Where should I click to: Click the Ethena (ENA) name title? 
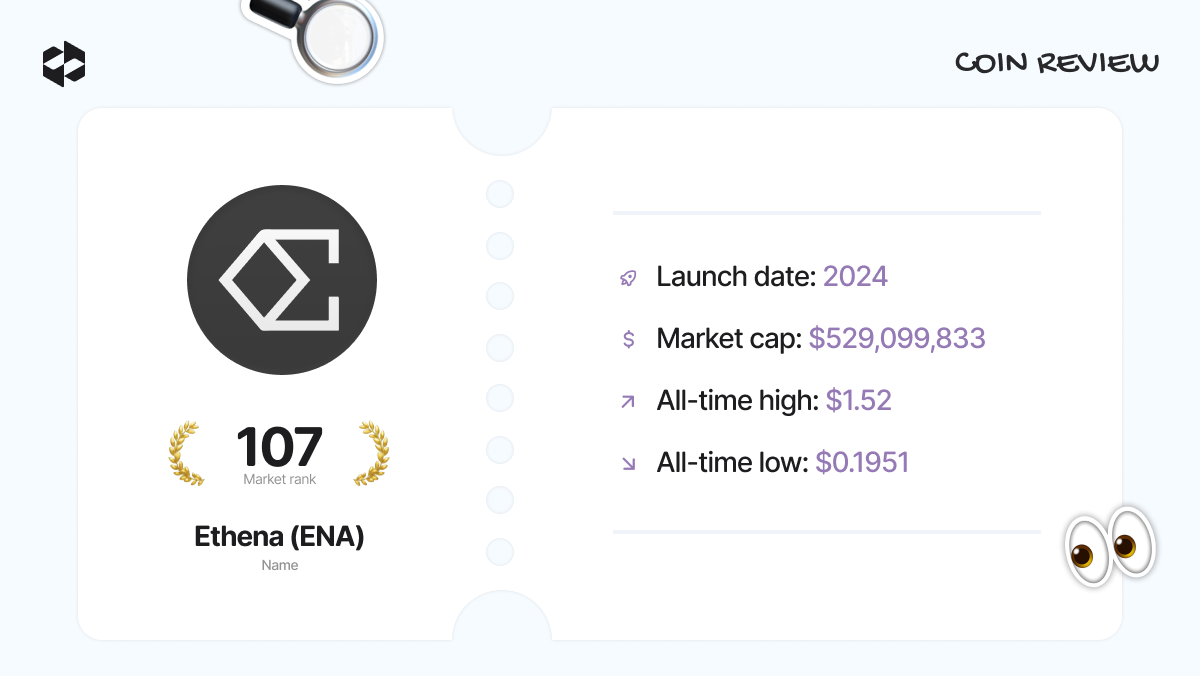click(x=279, y=537)
